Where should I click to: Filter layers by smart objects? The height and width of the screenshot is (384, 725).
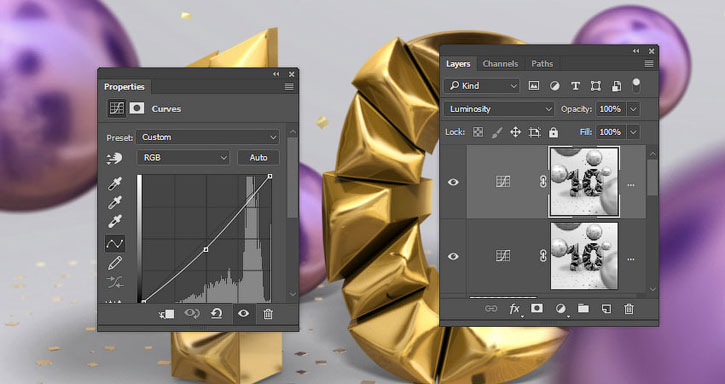click(x=616, y=86)
